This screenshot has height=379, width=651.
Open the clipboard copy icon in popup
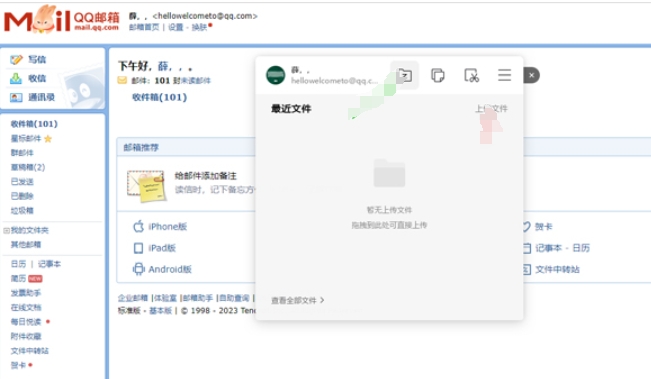(438, 76)
